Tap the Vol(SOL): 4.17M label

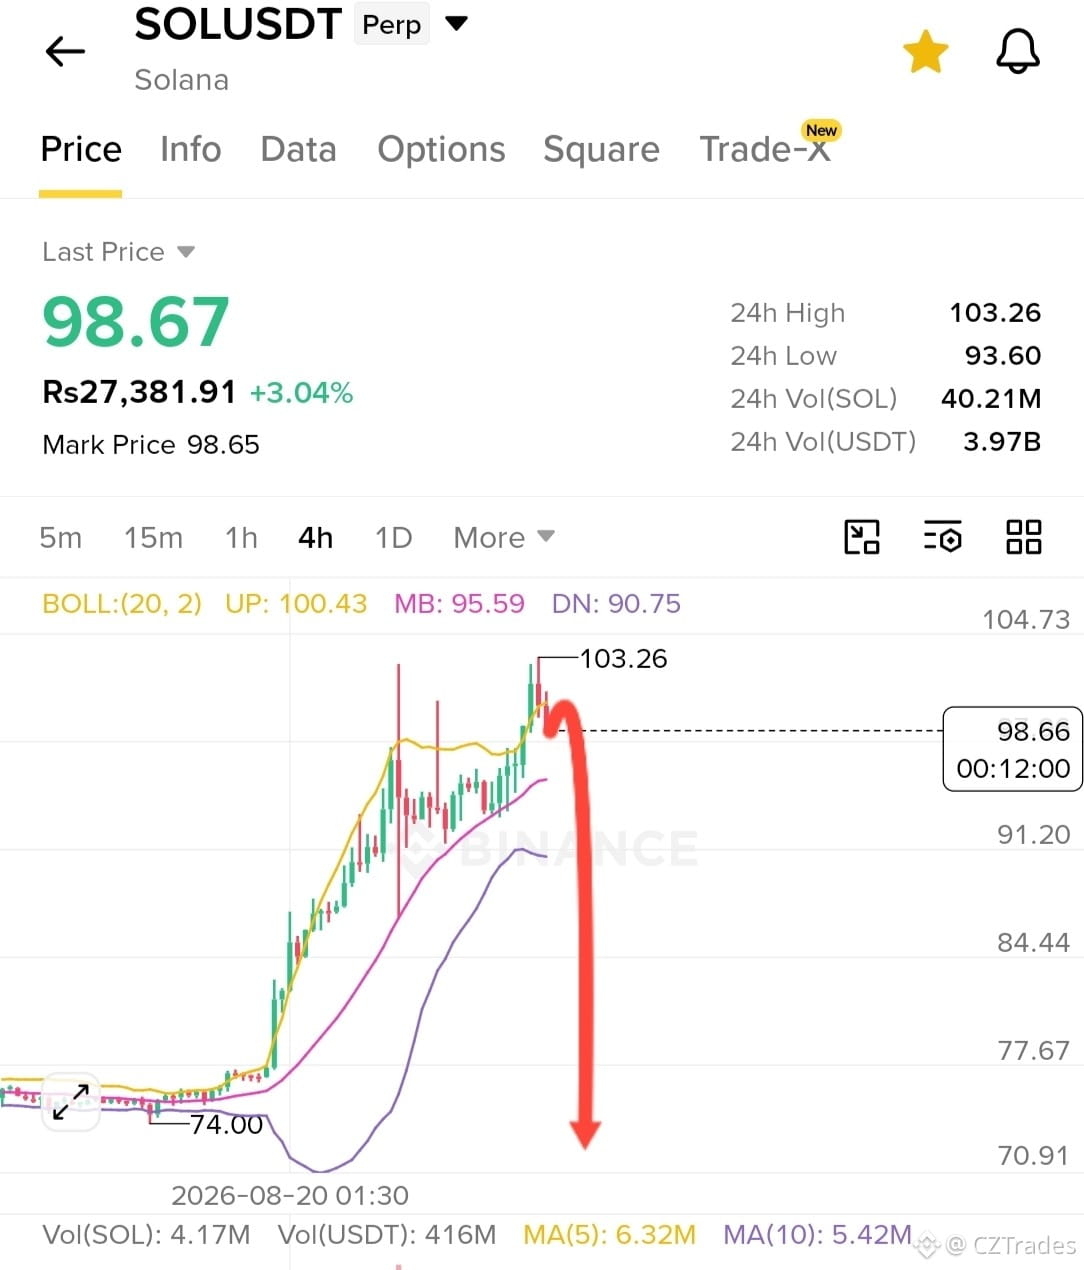point(146,1235)
